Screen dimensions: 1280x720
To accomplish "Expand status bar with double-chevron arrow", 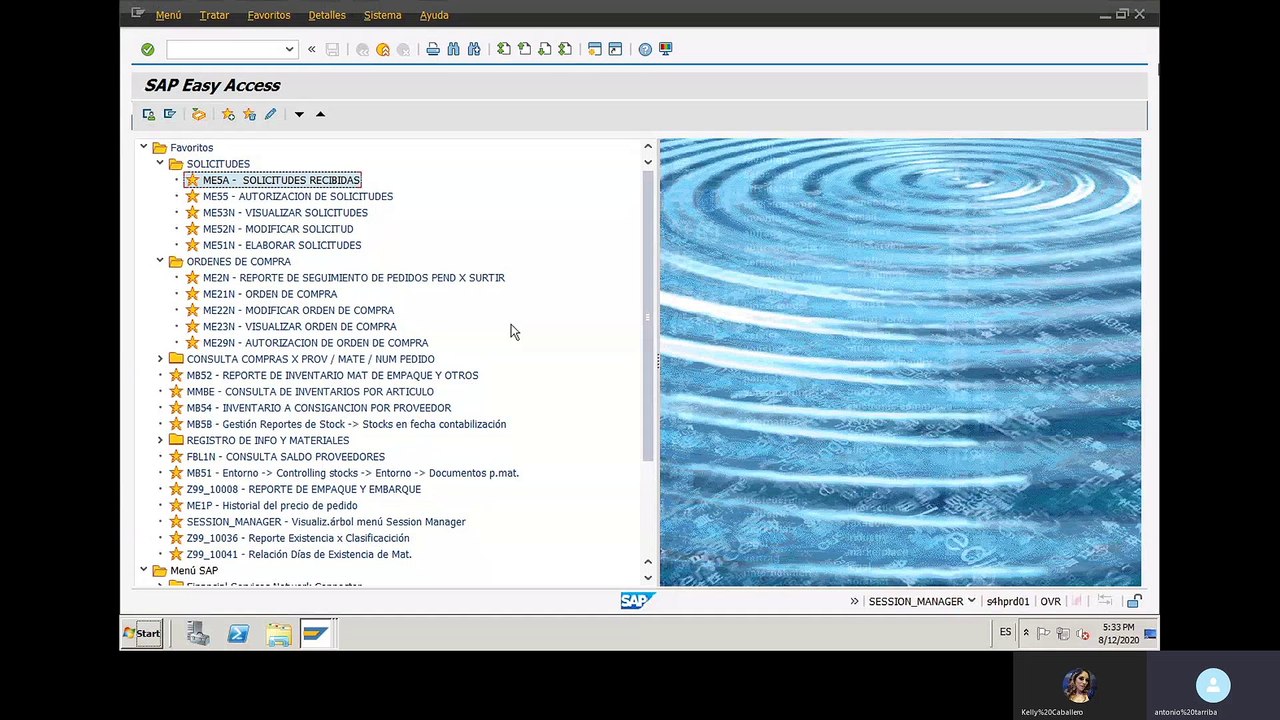I will tap(854, 601).
